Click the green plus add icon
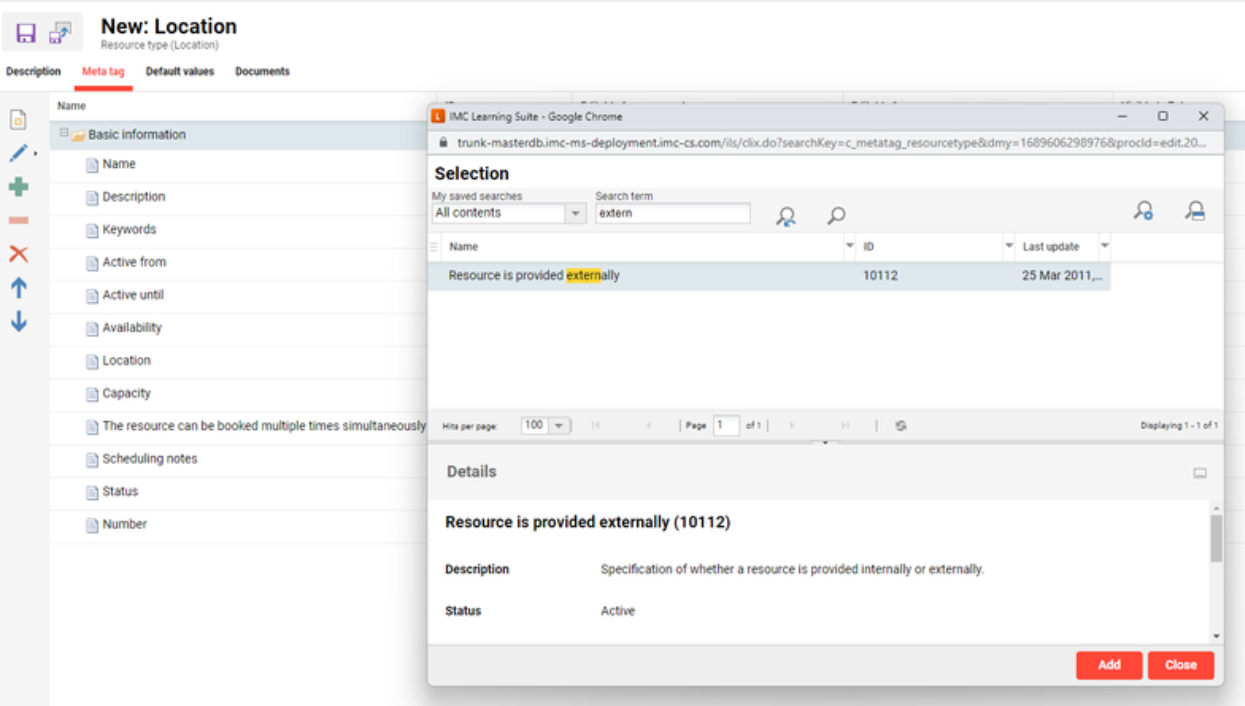 [x=18, y=187]
